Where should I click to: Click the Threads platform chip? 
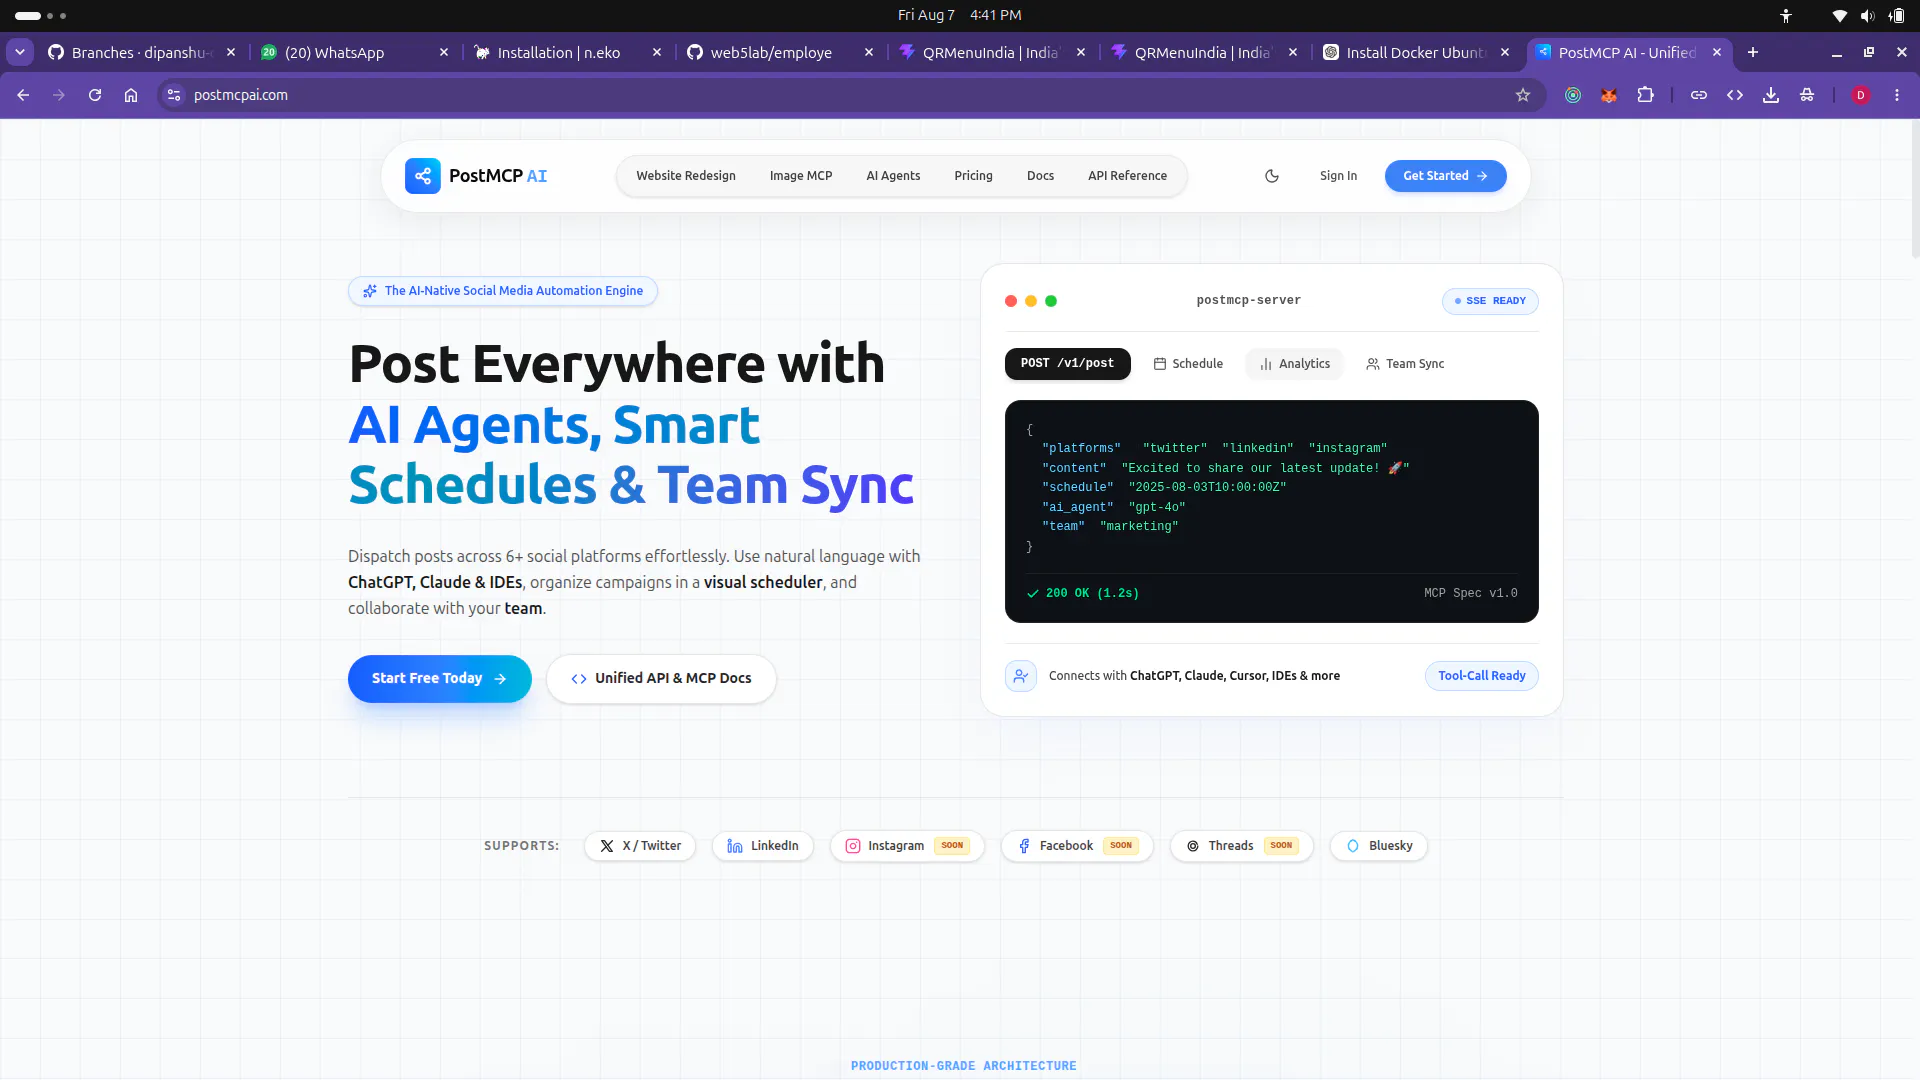(x=1241, y=846)
